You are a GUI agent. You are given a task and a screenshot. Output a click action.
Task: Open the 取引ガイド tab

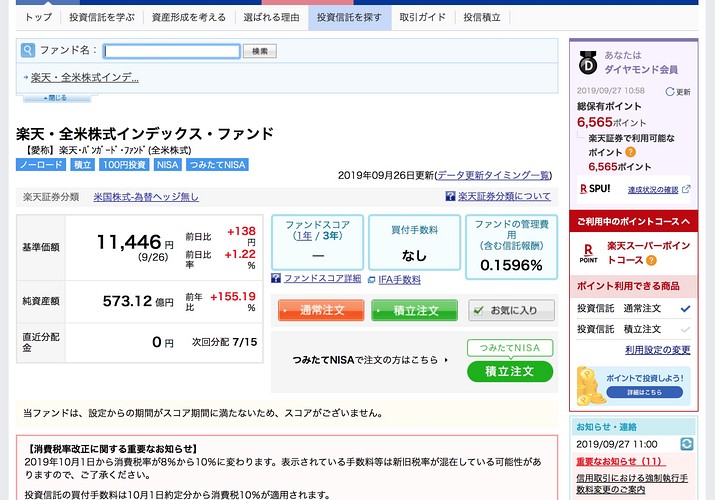pyautogui.click(x=423, y=17)
